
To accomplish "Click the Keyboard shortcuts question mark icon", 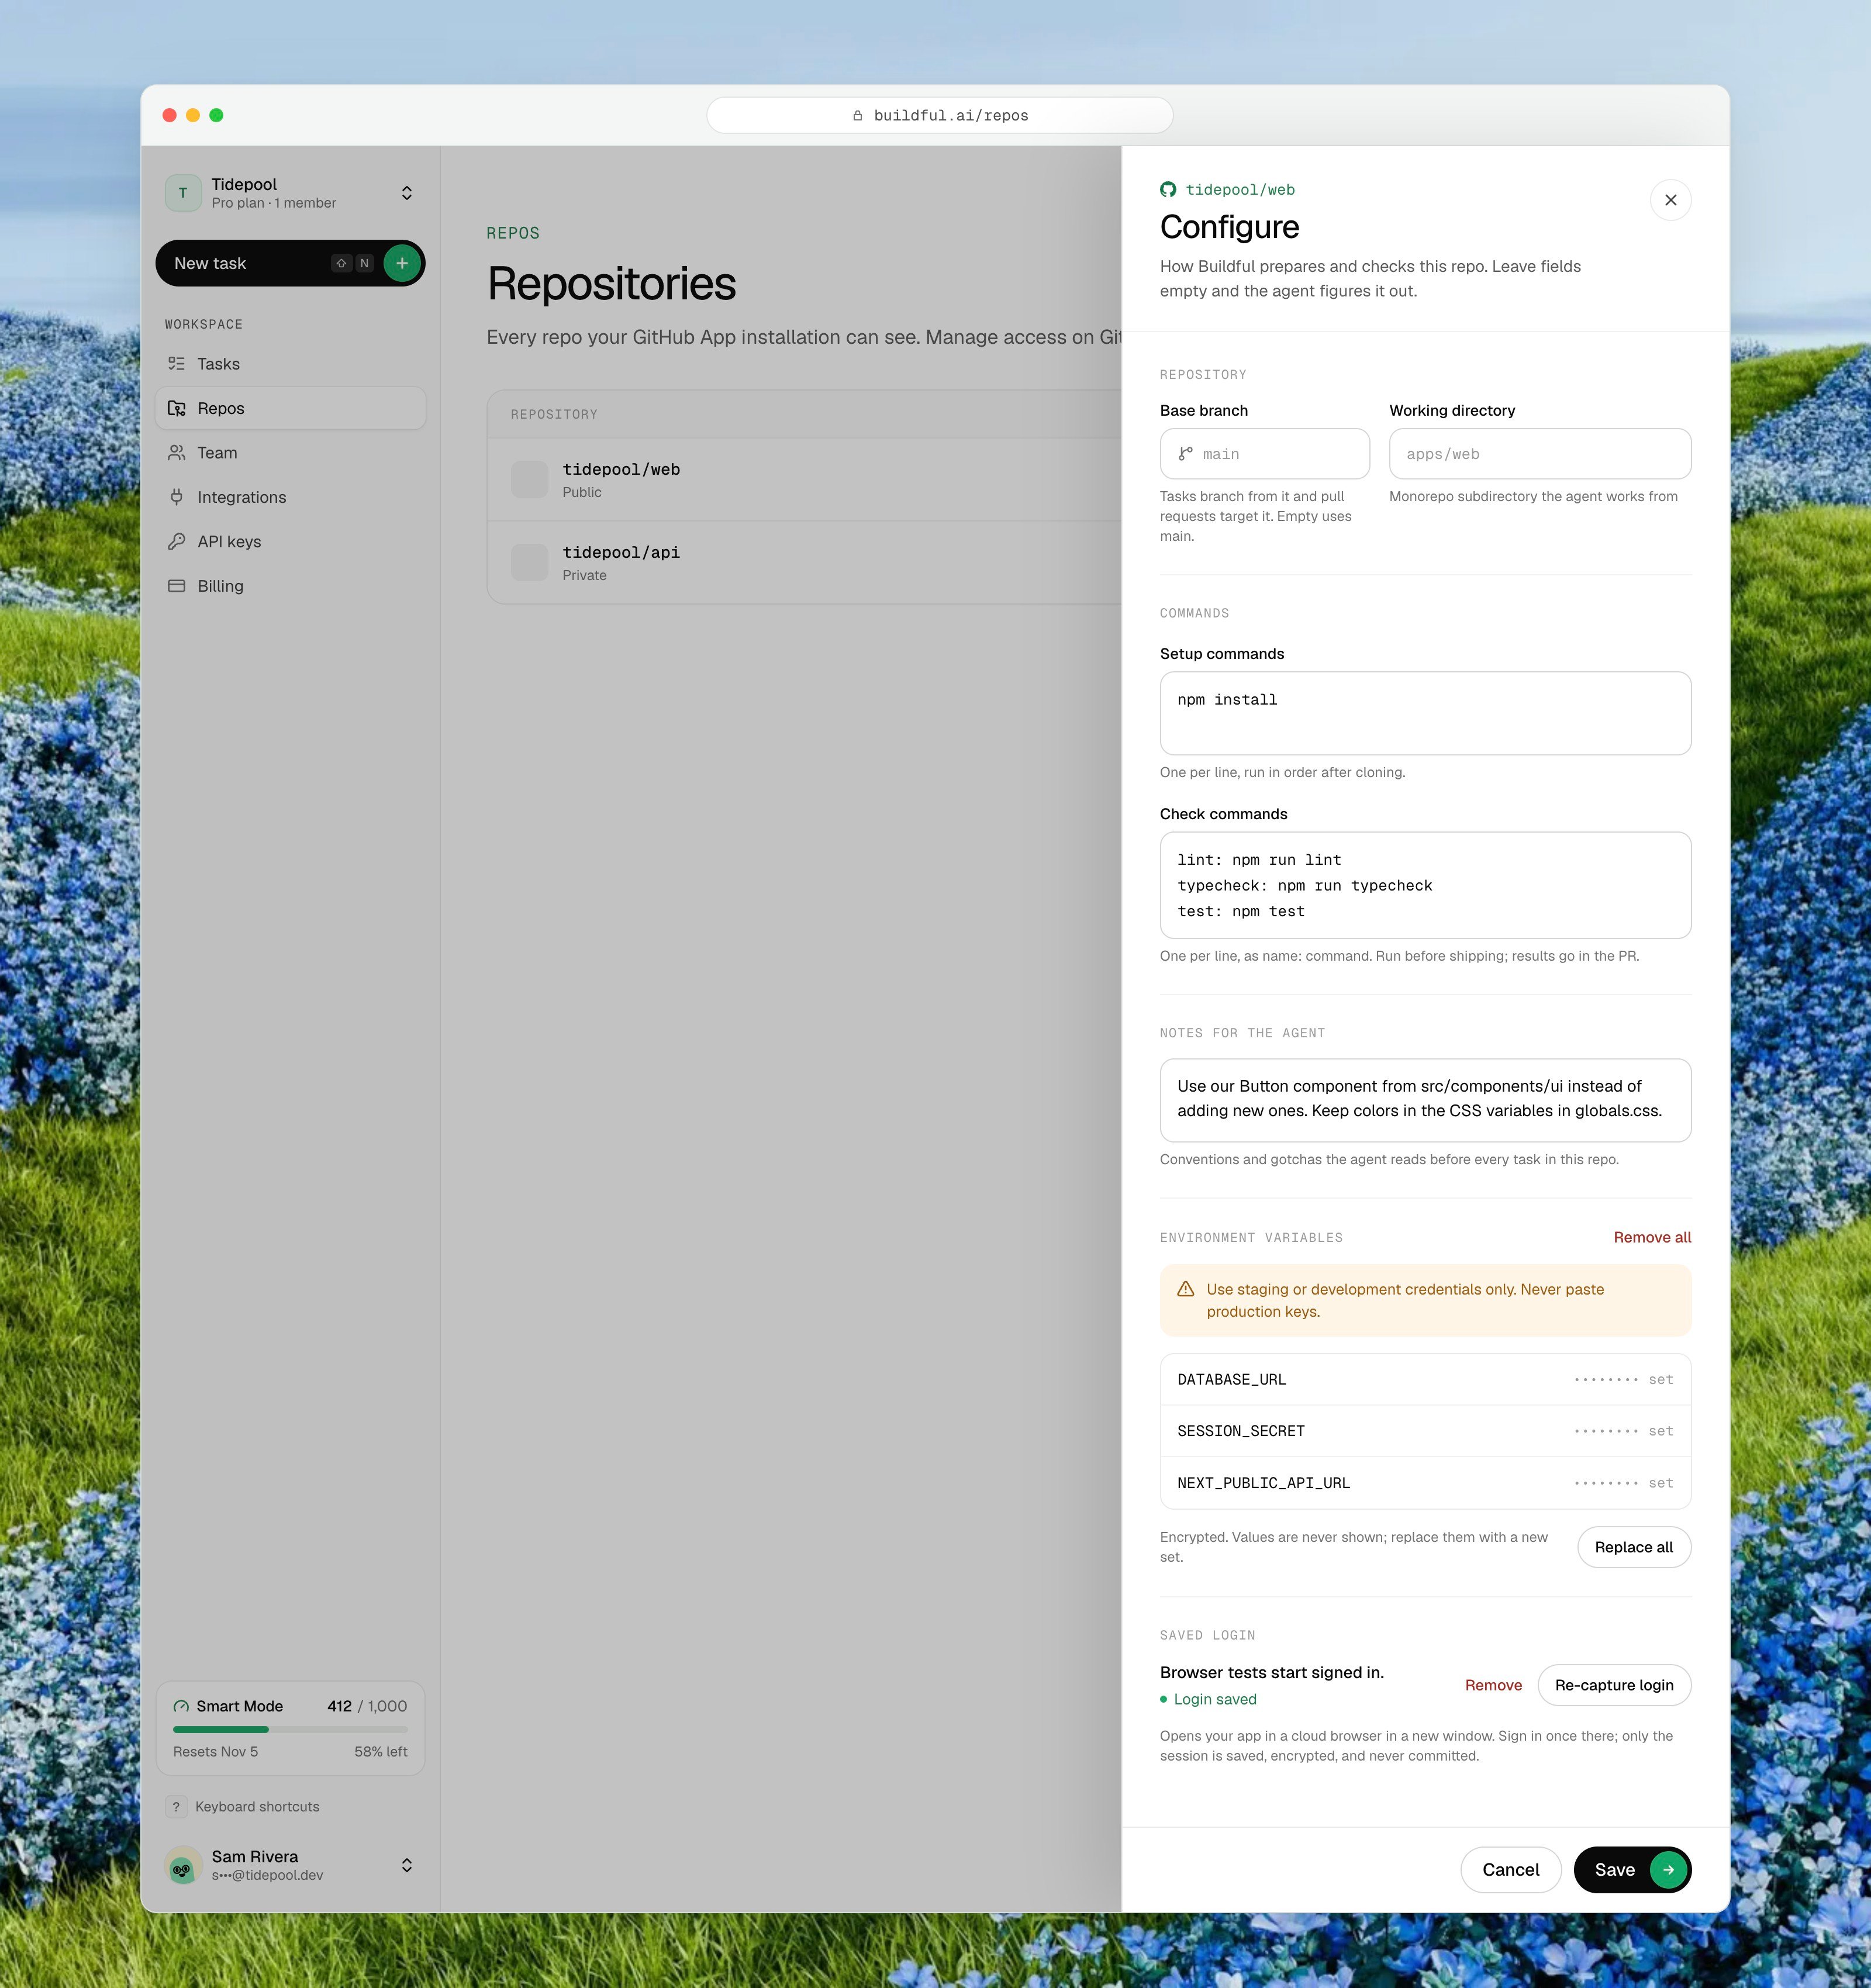I will pos(176,1807).
